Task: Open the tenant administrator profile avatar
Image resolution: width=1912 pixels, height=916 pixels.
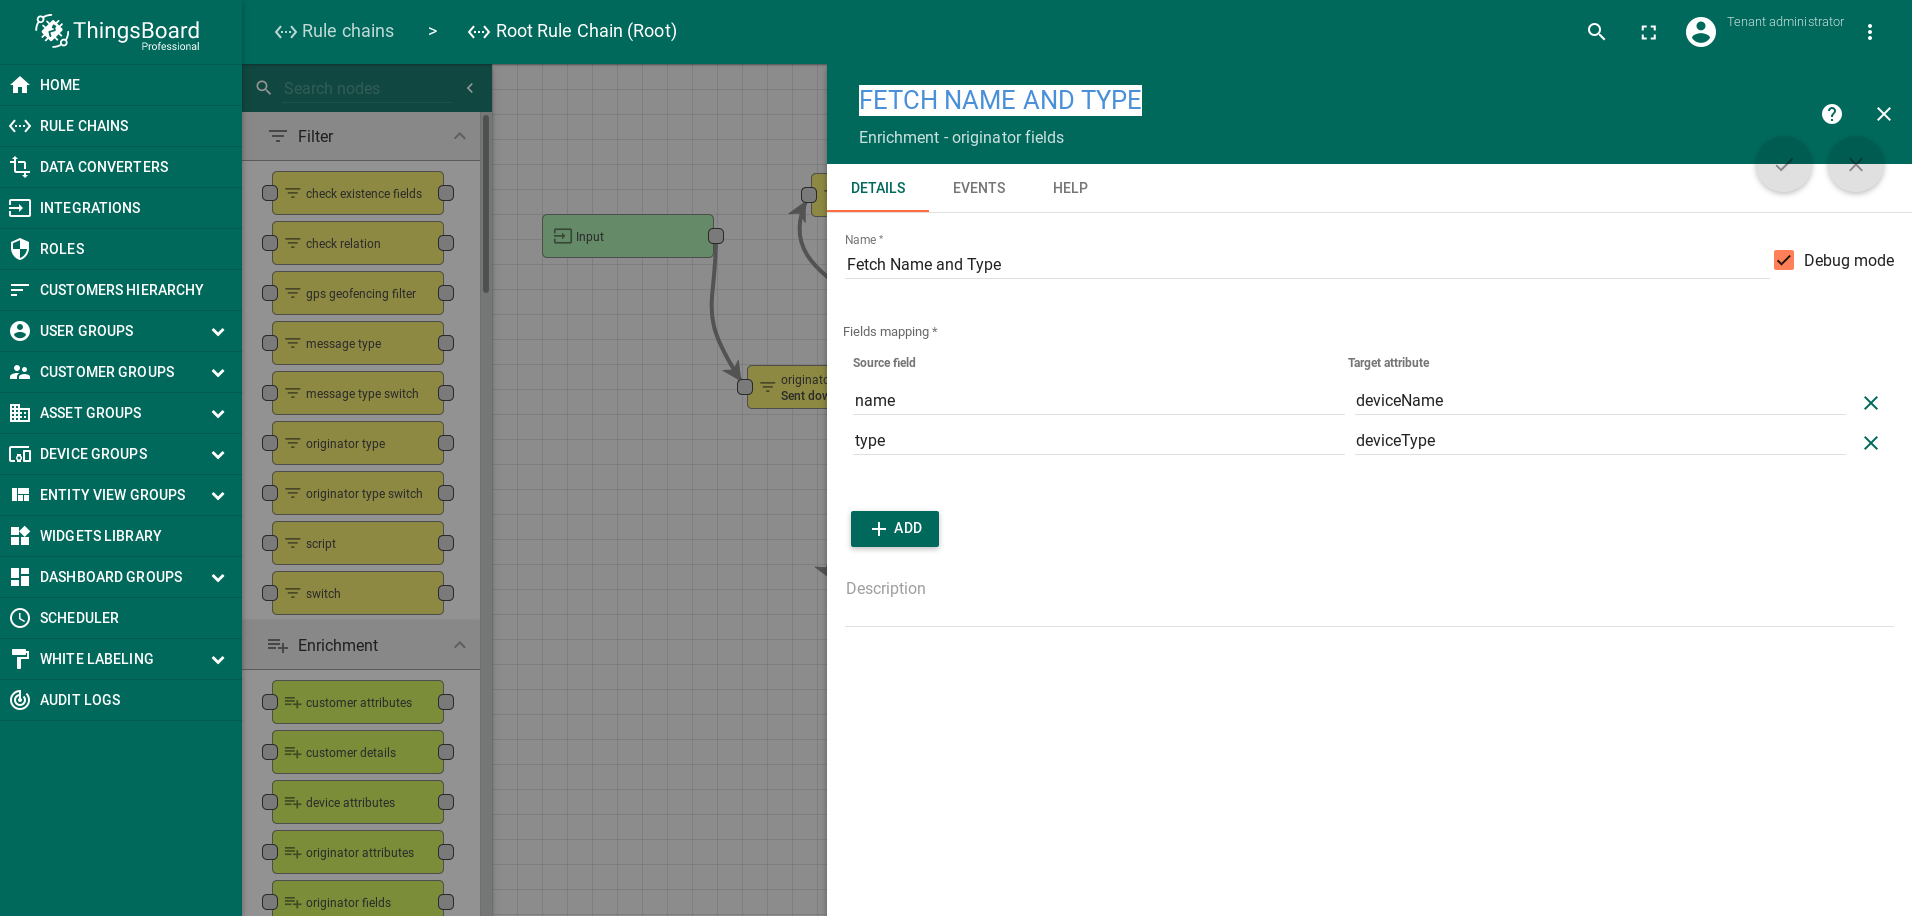Action: (1701, 32)
